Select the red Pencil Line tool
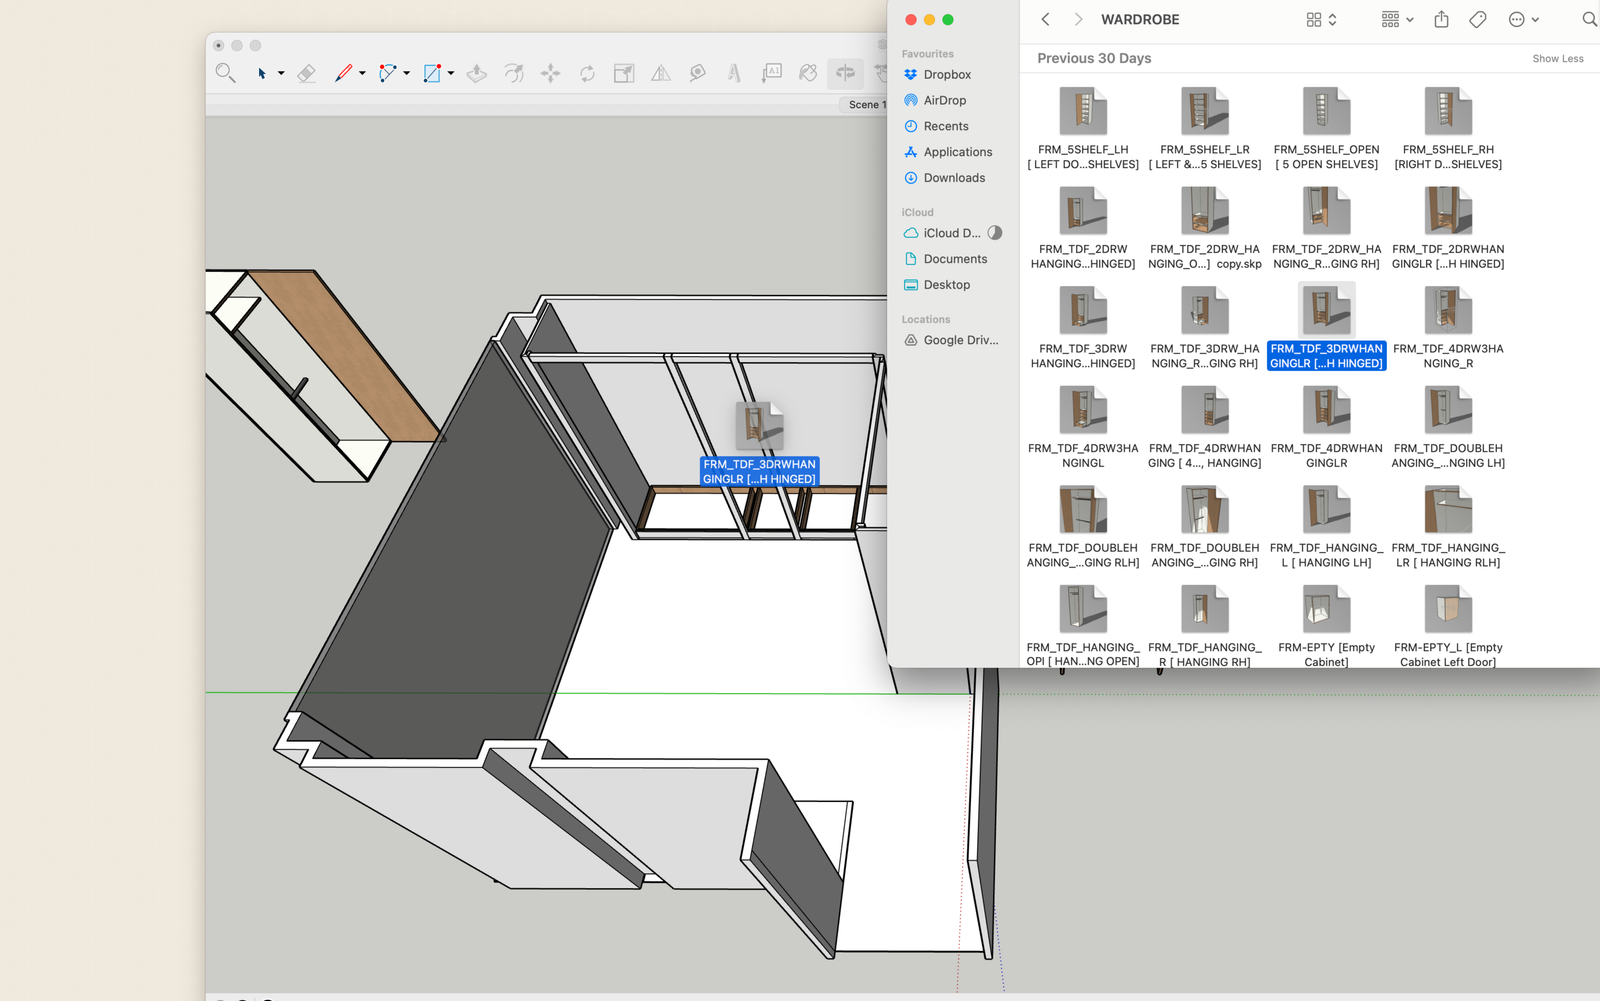 tap(343, 73)
